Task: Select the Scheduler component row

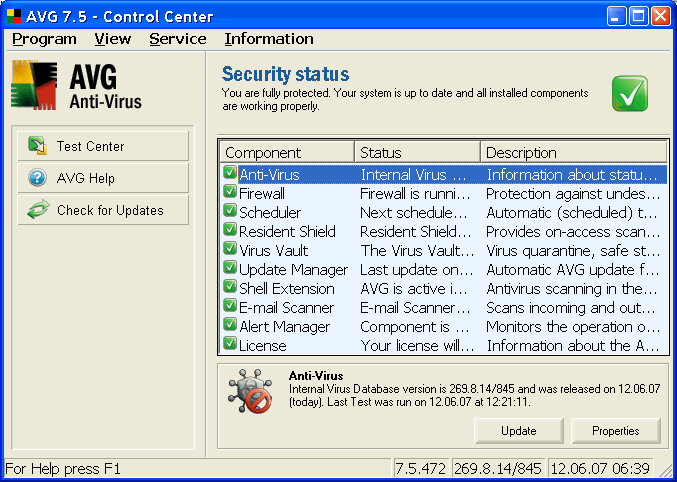Action: pyautogui.click(x=444, y=212)
